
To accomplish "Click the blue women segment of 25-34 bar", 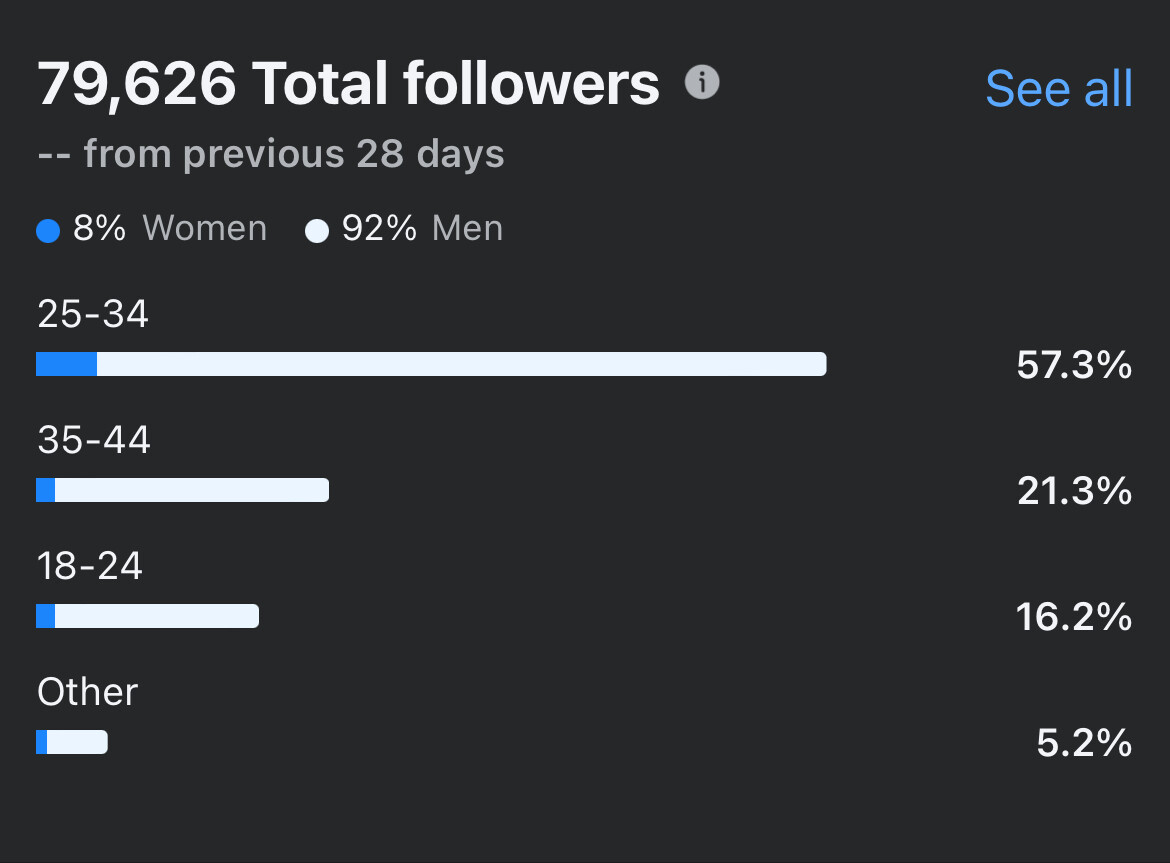I will coord(66,364).
